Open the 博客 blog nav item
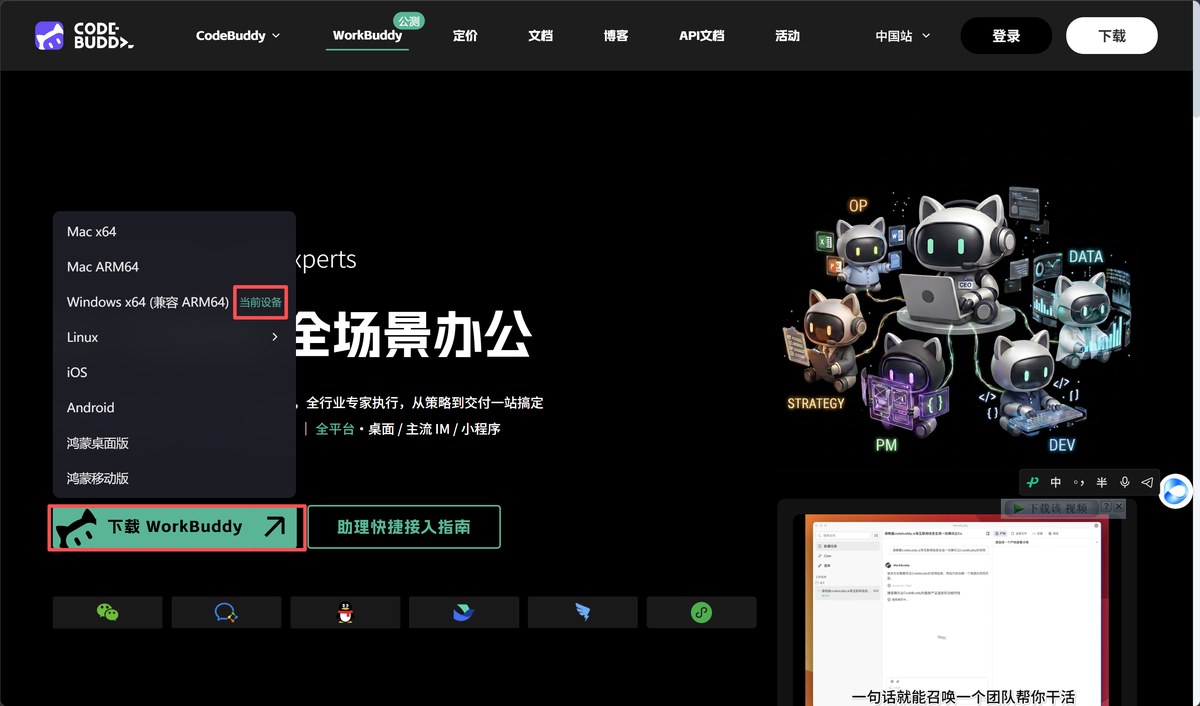 (x=616, y=35)
